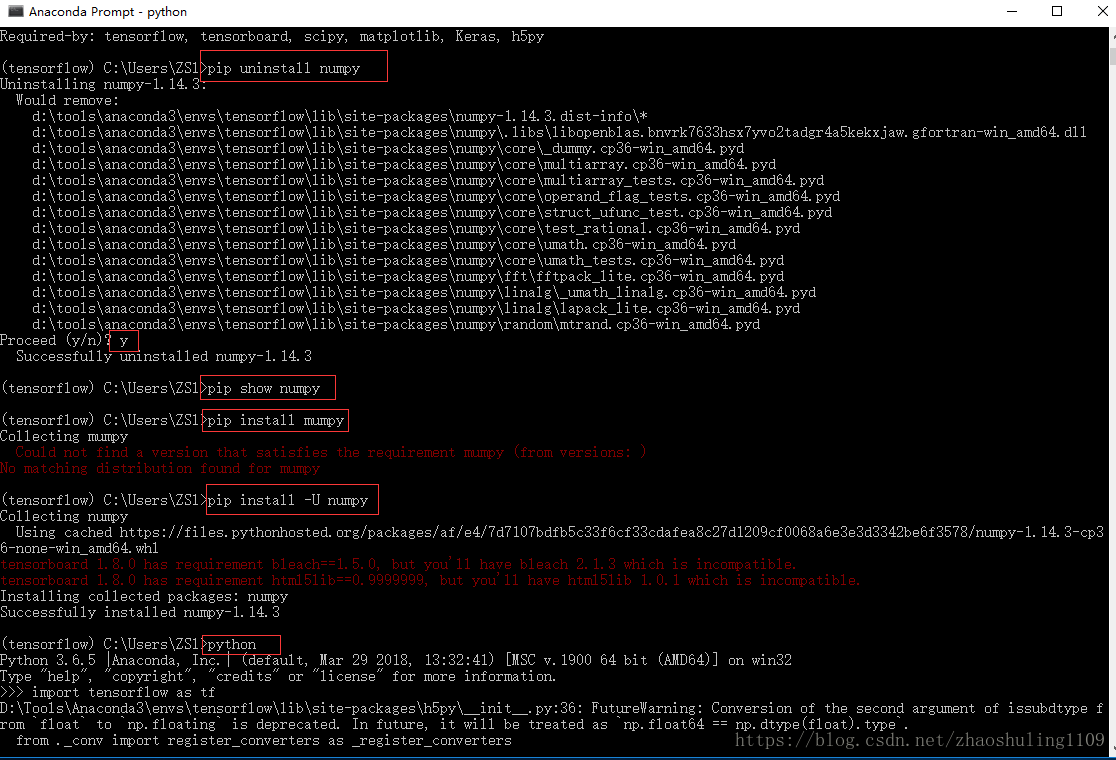Click the 'Python 3.6.5 |Anaconda, Inc.' version line
This screenshot has width=1116, height=760.
(396, 661)
